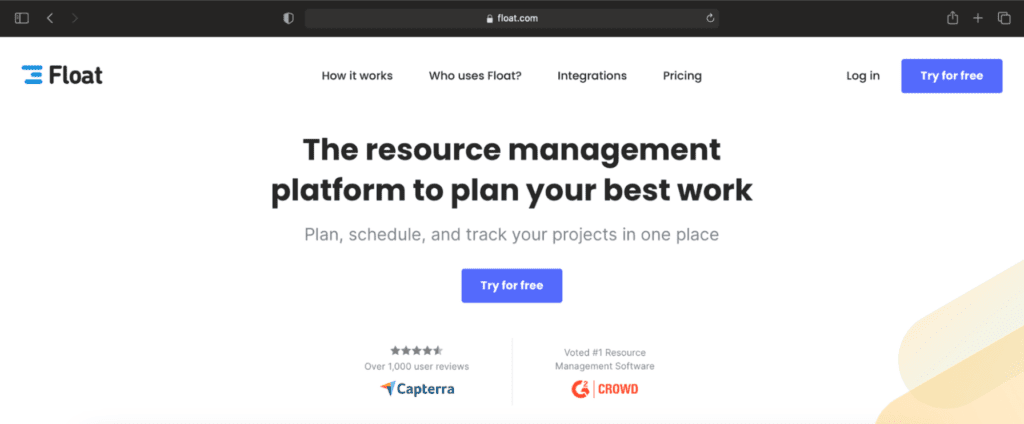This screenshot has height=424, width=1024.
Task: Click the Float logo
Action: pos(62,75)
